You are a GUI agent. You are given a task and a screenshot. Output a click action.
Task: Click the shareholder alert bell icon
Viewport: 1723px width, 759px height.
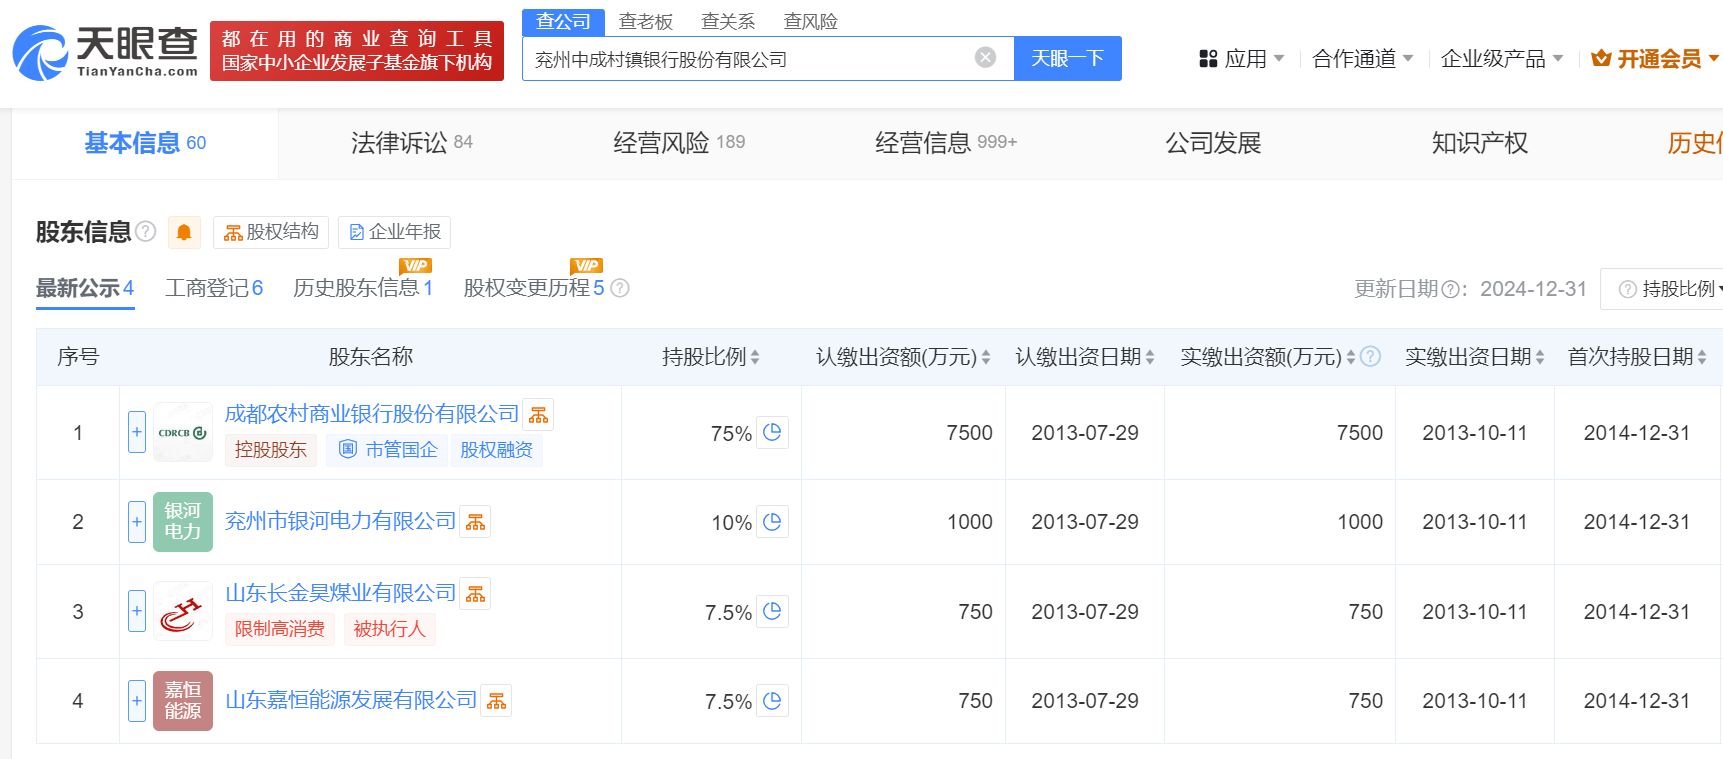184,232
